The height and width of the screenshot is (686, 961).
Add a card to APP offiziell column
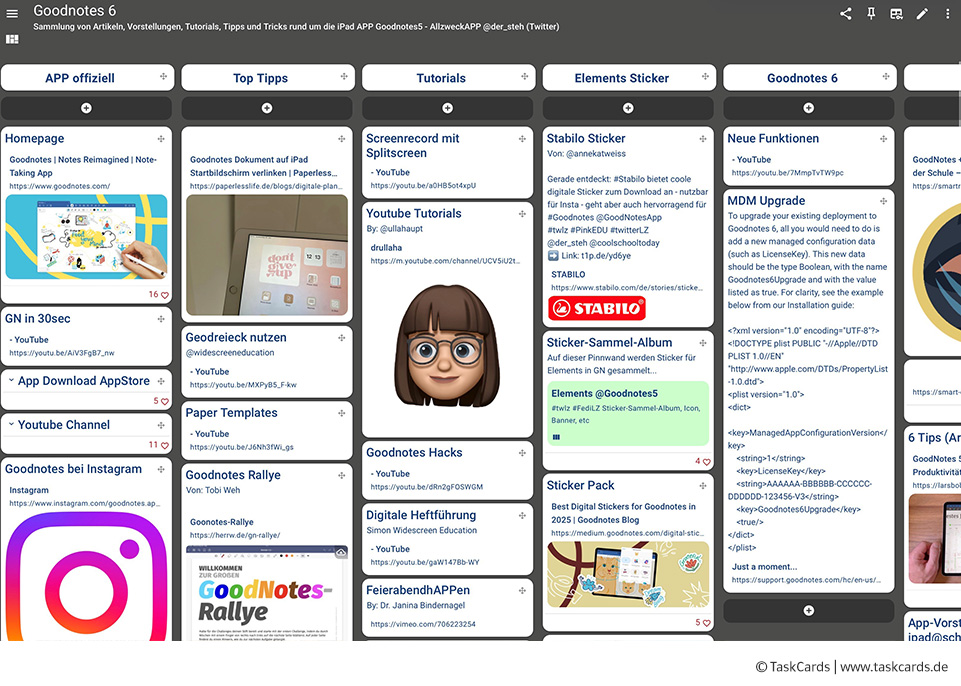[86, 108]
